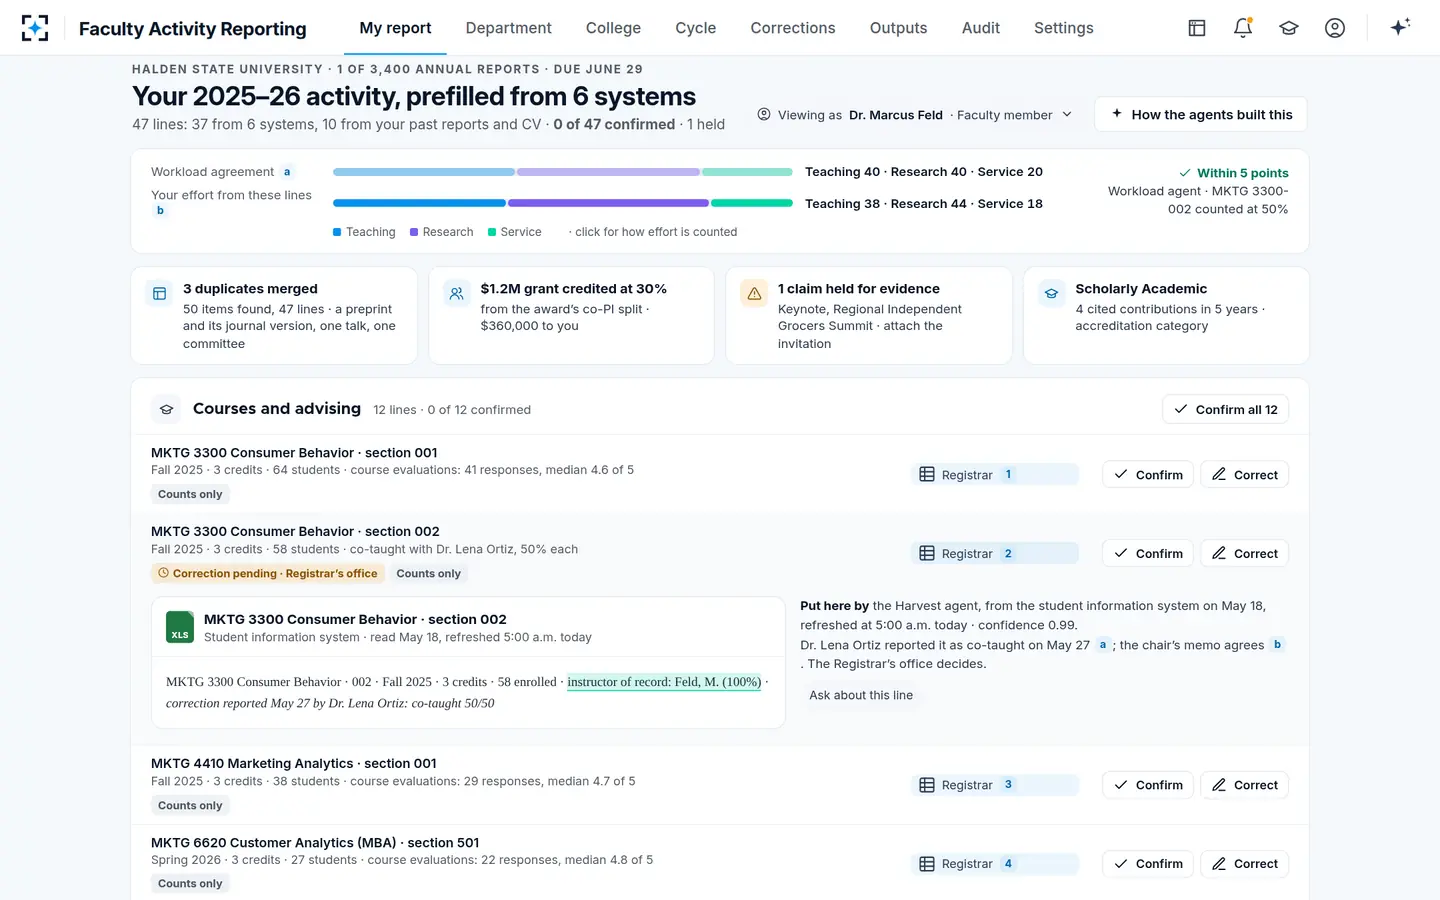Click the Courses and advising section icon
This screenshot has width=1440, height=900.
point(167,409)
